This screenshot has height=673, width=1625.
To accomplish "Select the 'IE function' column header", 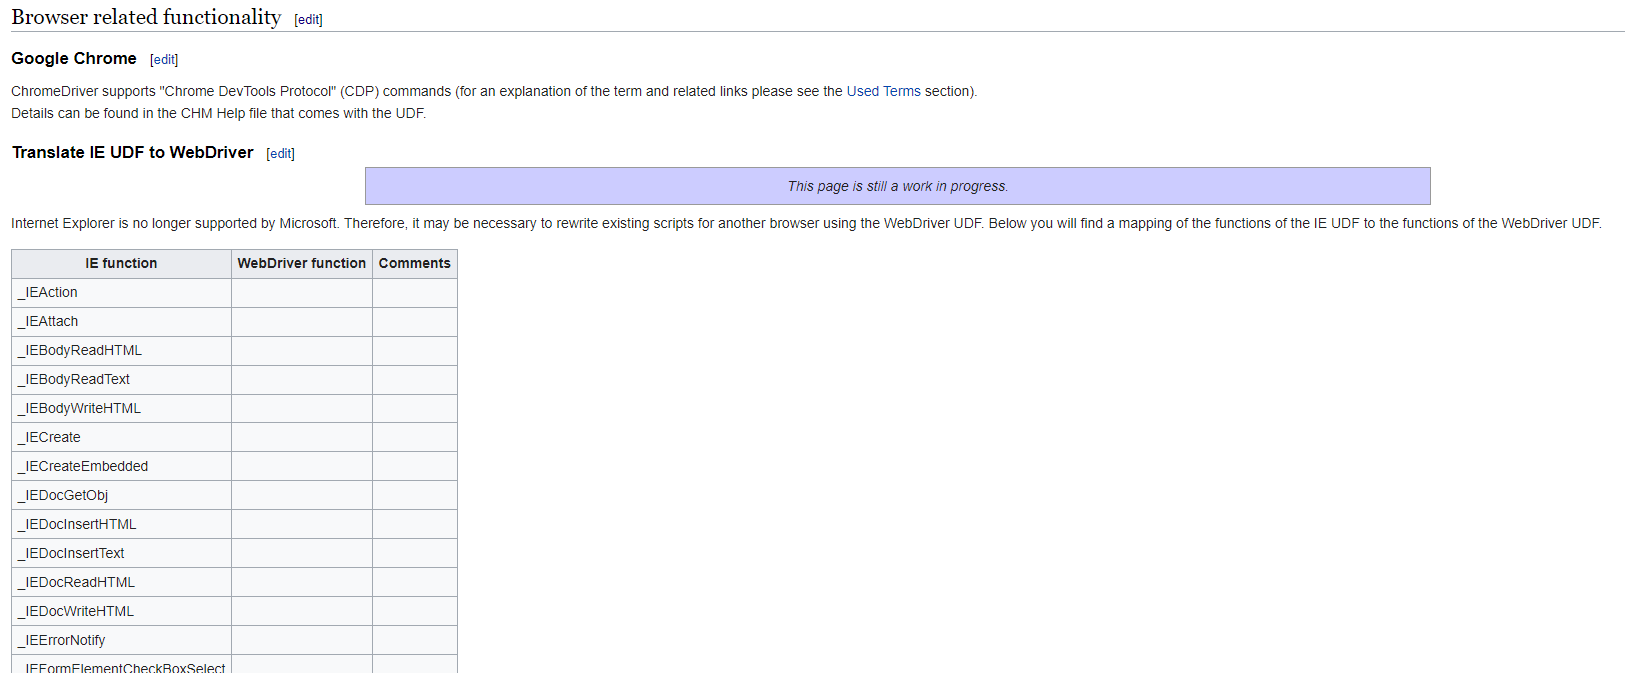I will pos(121,264).
